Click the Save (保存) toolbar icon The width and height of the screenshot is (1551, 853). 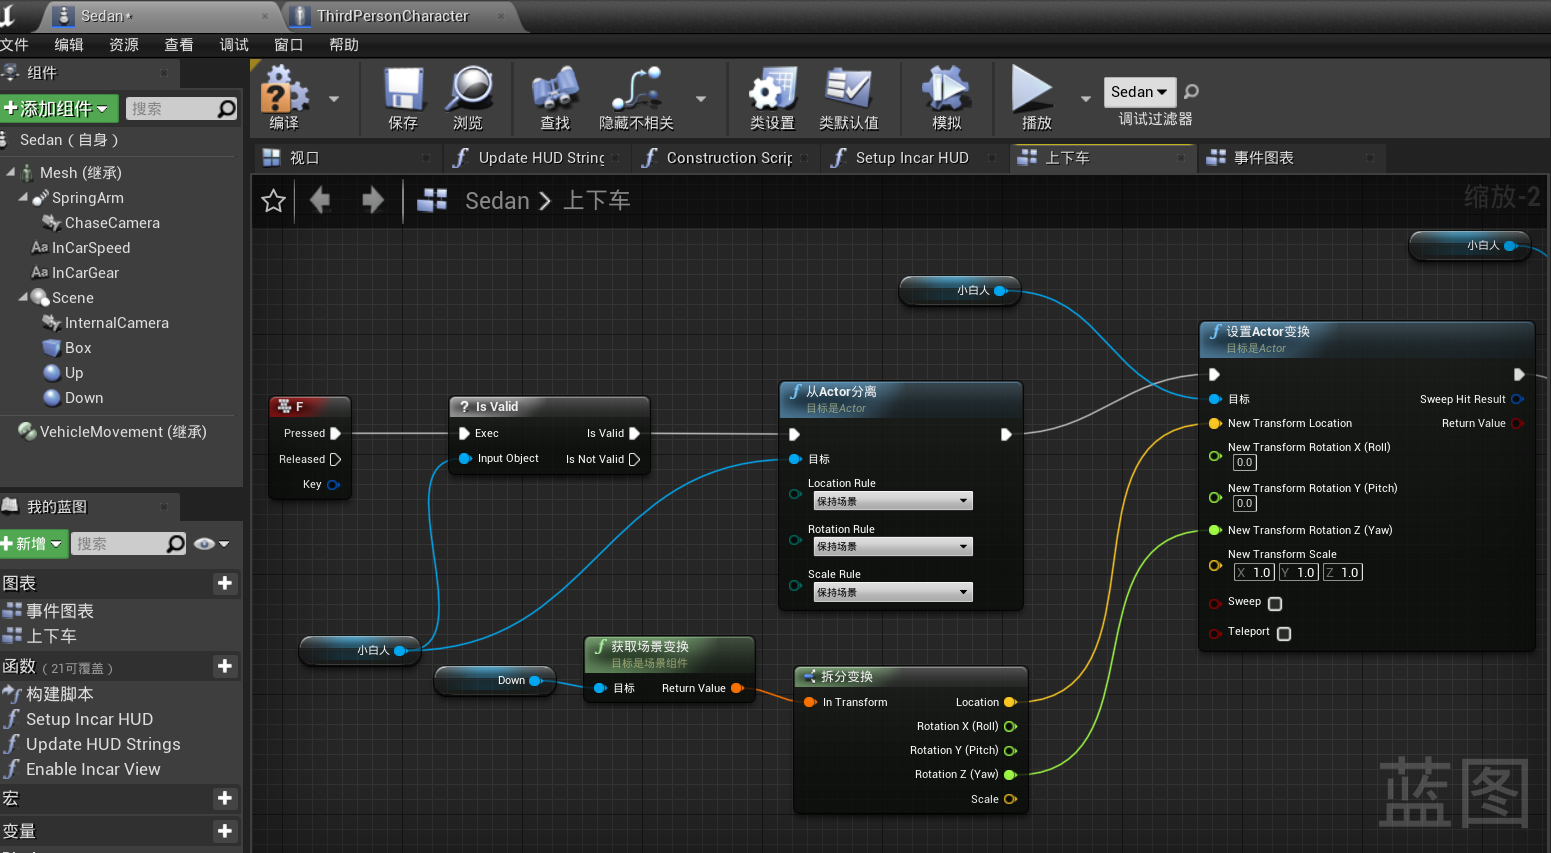[x=403, y=91]
